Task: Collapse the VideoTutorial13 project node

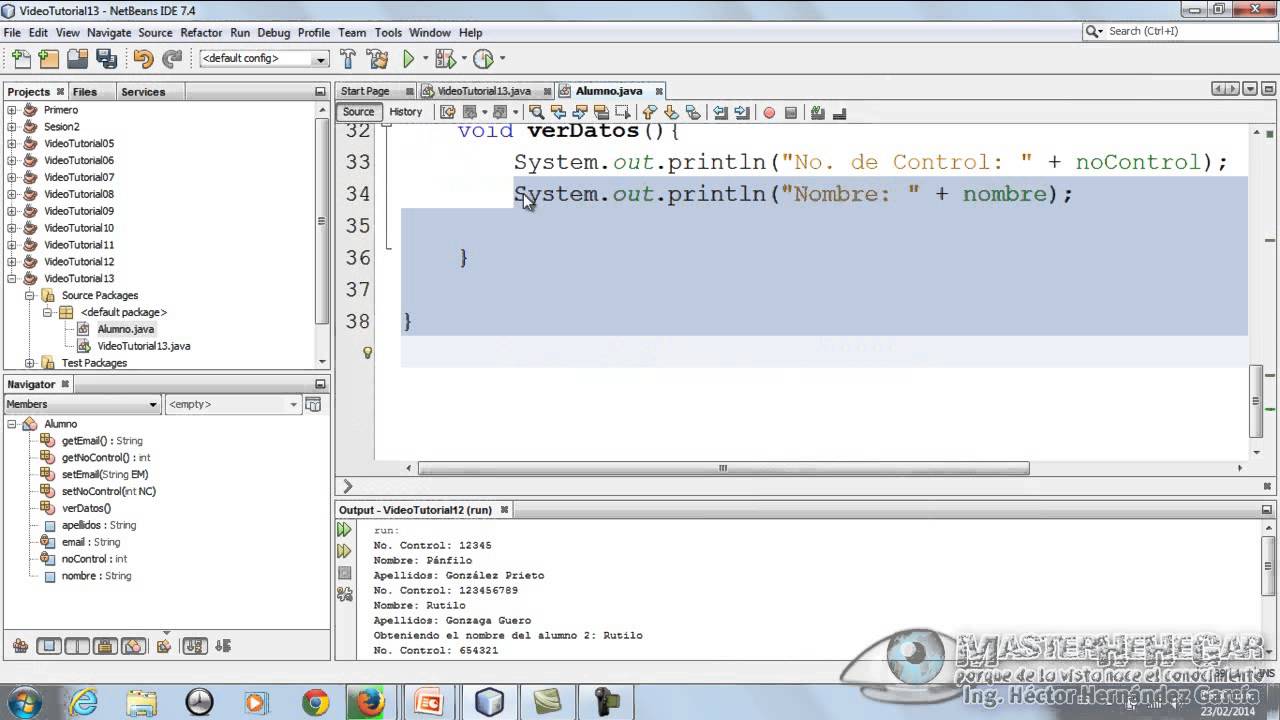Action: [12, 278]
